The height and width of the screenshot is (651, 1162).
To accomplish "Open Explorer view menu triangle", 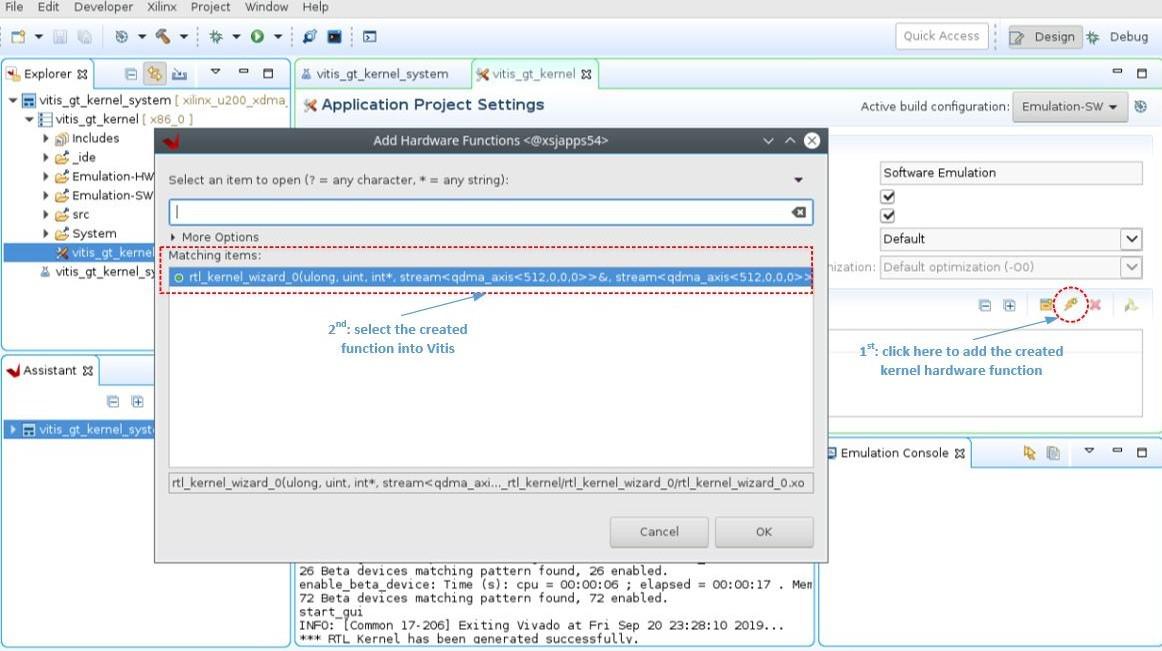I will (x=215, y=72).
